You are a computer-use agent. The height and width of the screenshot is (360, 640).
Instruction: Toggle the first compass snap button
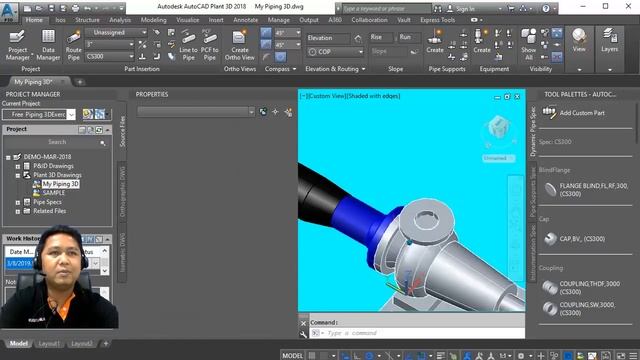[266, 33]
